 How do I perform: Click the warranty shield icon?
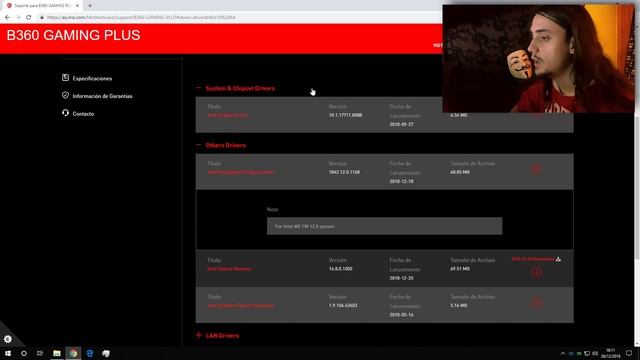[65, 95]
